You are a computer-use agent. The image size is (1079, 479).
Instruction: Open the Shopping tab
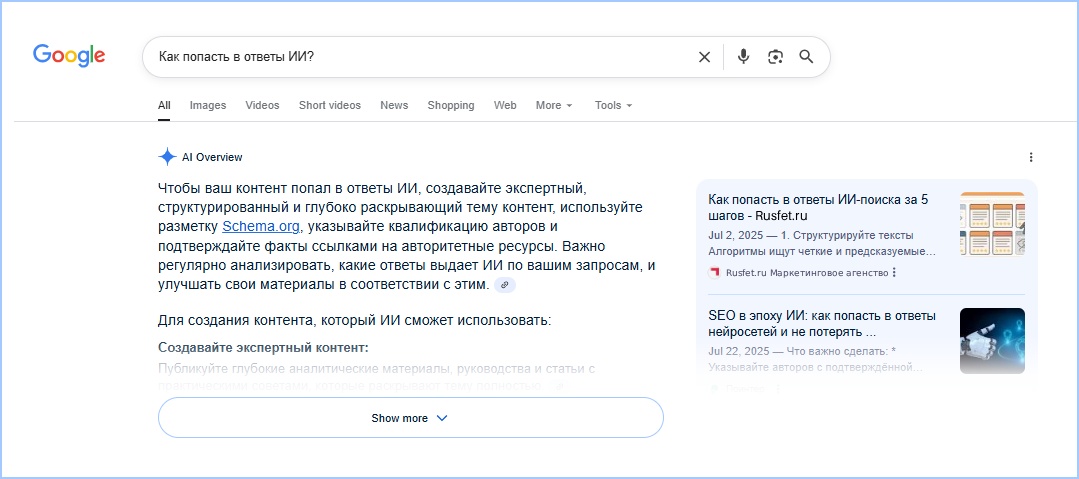coord(451,105)
